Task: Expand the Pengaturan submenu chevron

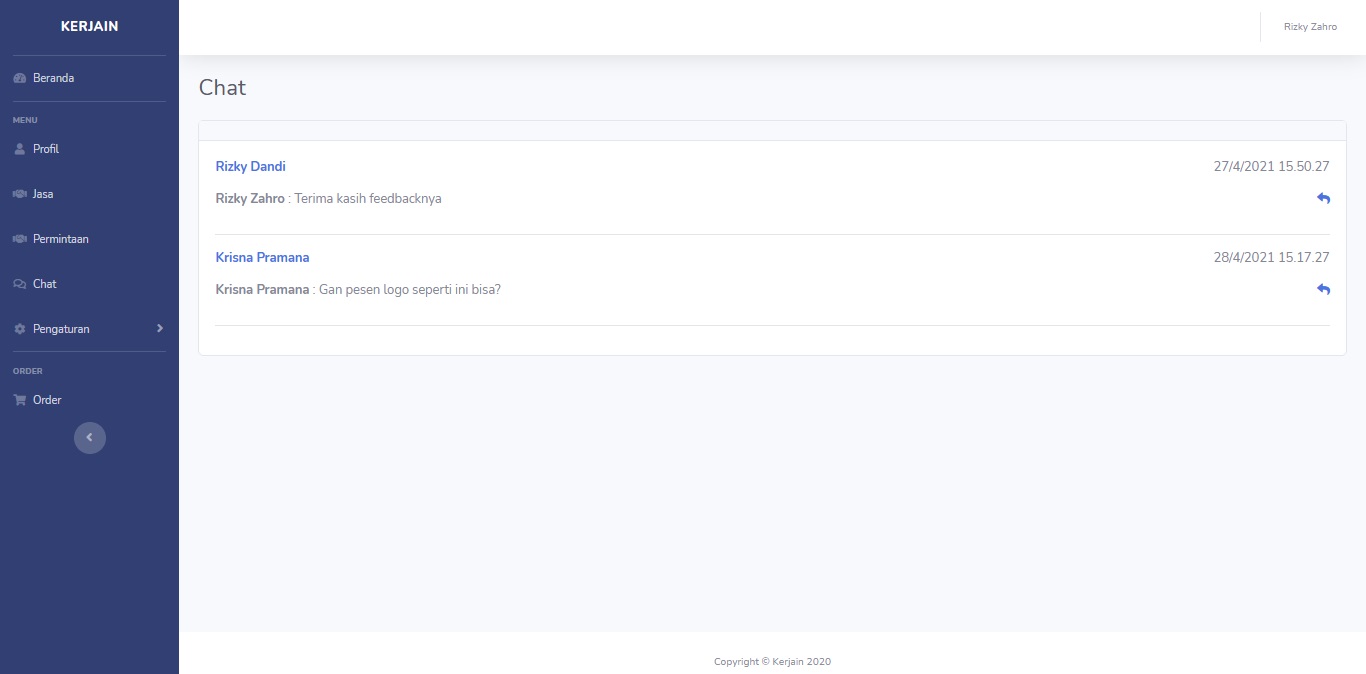Action: click(159, 328)
